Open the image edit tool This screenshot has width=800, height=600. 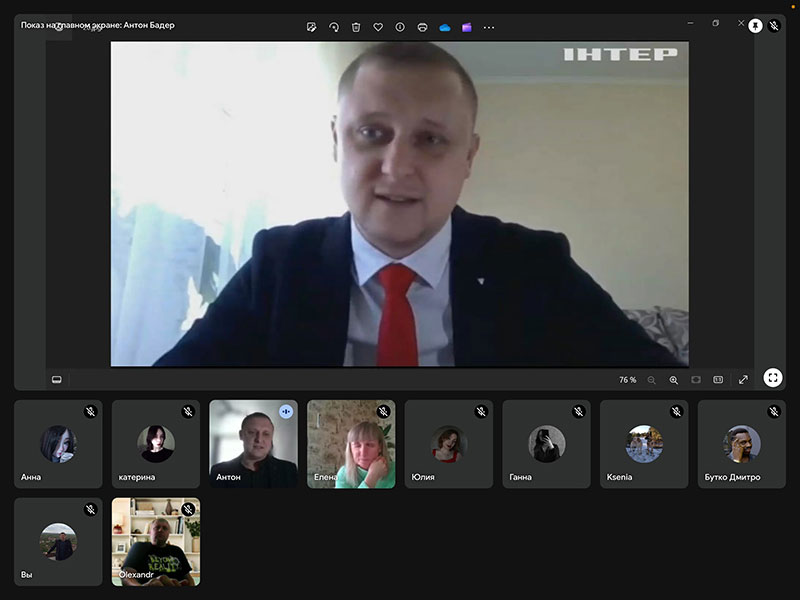(311, 27)
